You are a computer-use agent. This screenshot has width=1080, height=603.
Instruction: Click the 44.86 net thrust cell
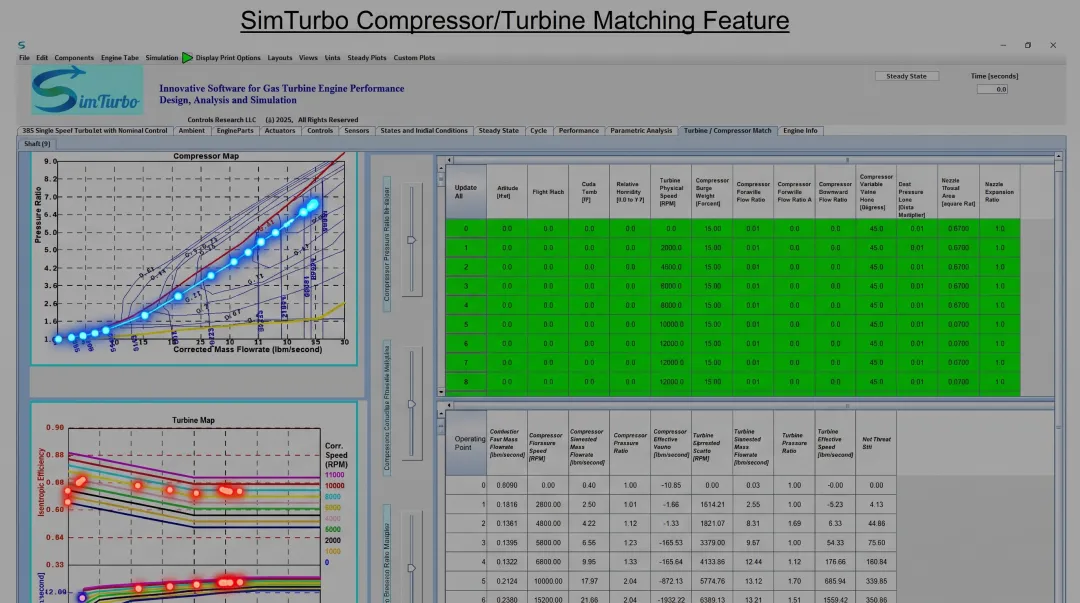(x=876, y=524)
